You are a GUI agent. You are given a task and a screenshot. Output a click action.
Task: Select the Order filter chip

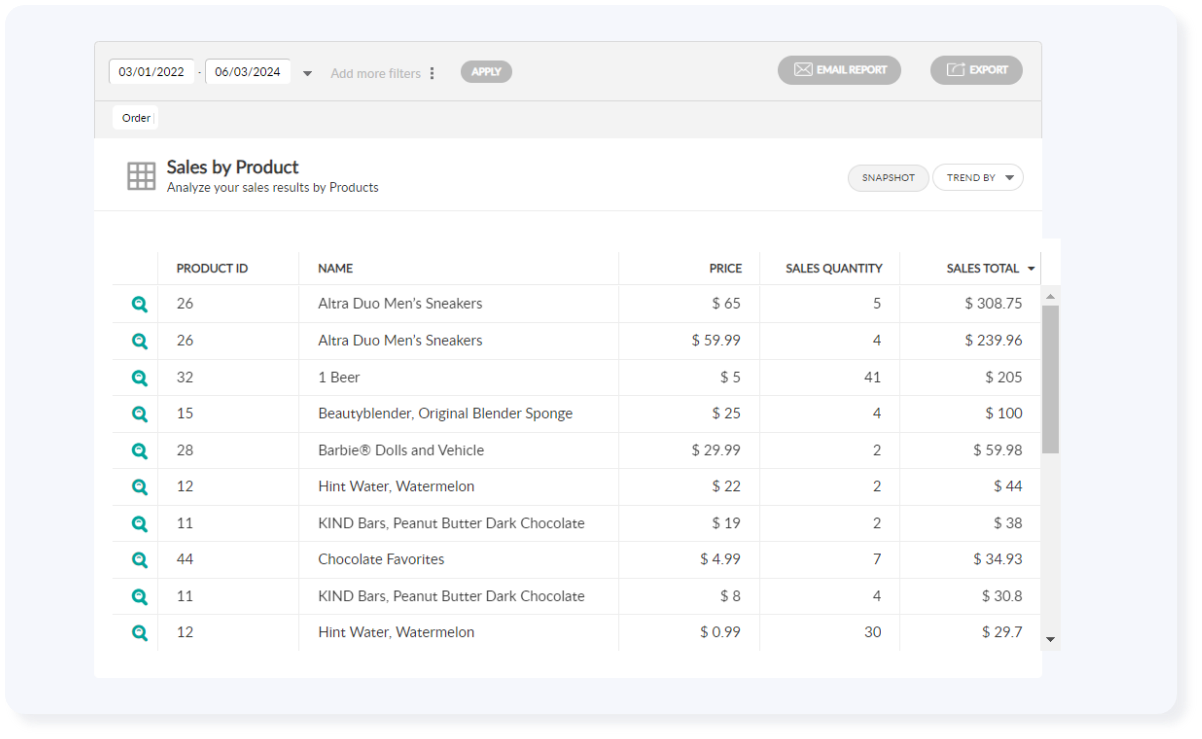(x=135, y=117)
